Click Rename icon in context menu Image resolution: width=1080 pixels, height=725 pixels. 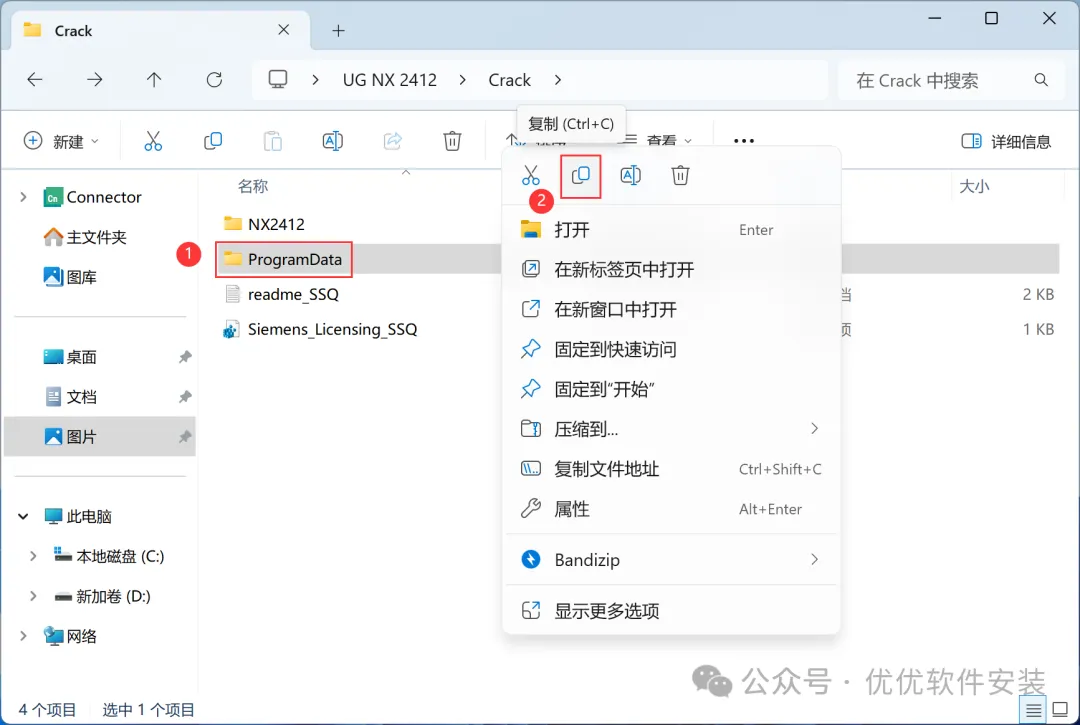pyautogui.click(x=630, y=176)
